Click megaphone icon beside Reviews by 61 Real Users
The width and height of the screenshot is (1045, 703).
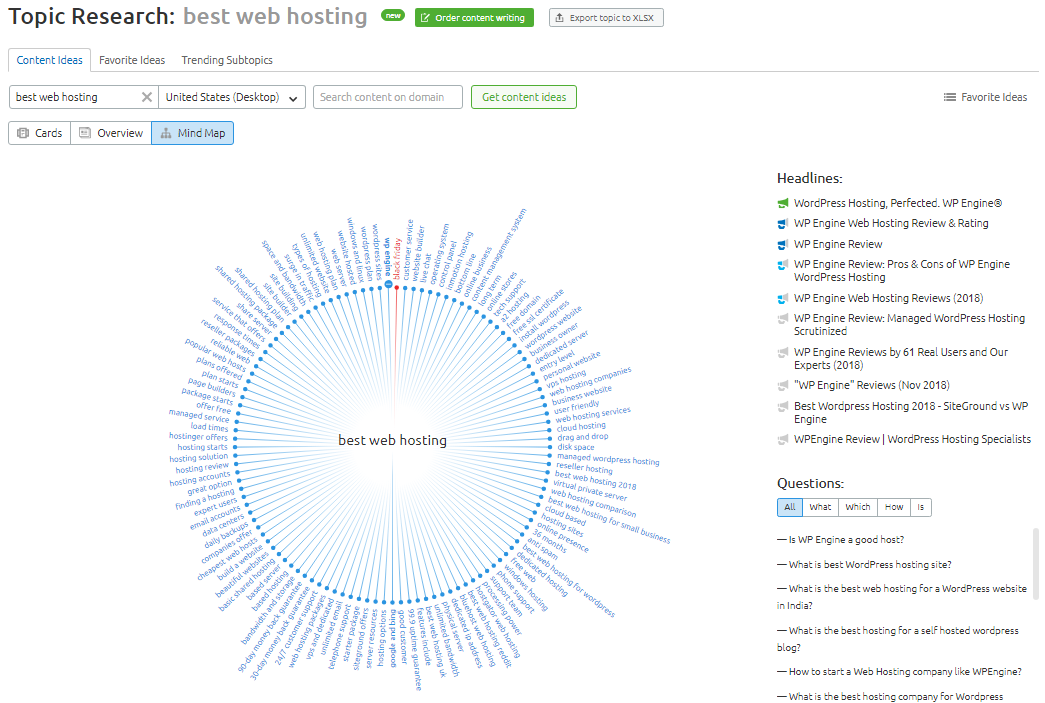click(783, 352)
